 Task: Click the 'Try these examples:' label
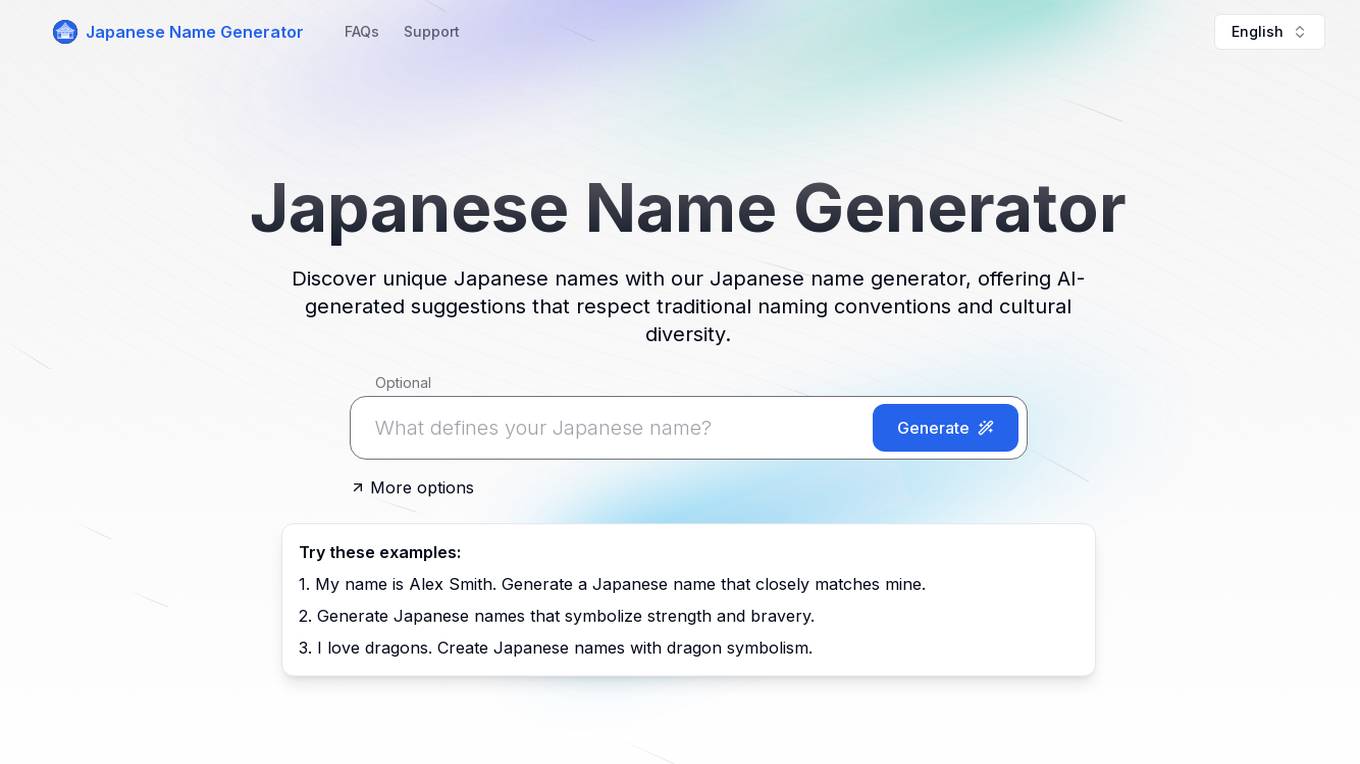380,552
